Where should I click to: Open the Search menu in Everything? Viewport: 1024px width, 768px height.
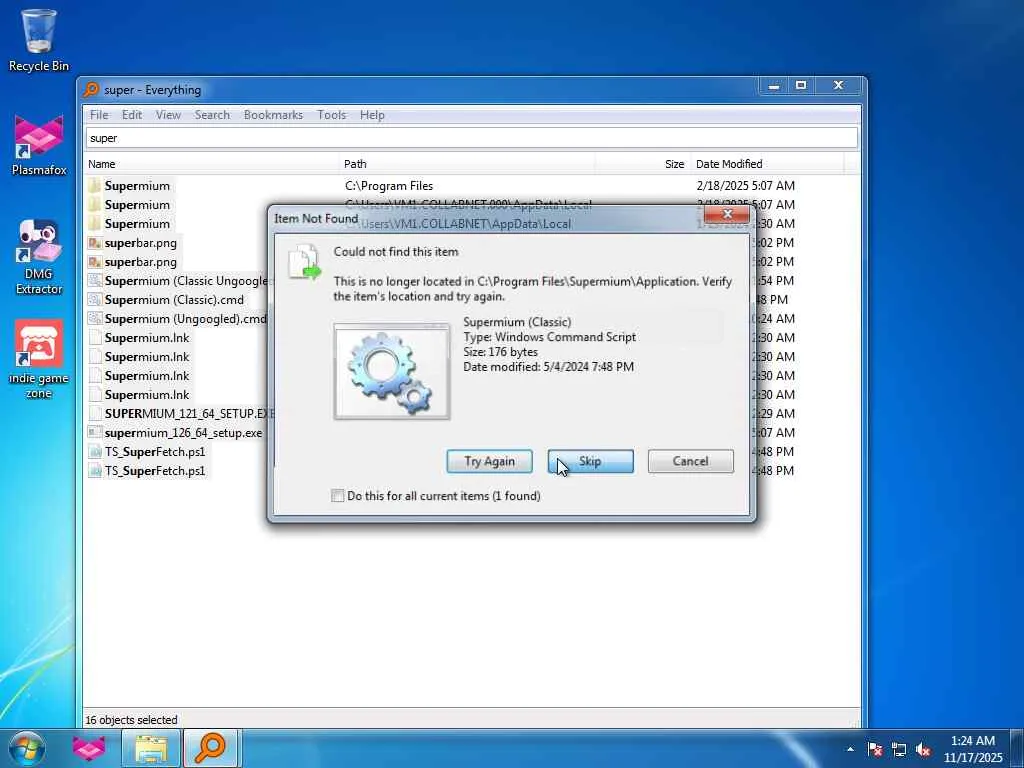(212, 115)
